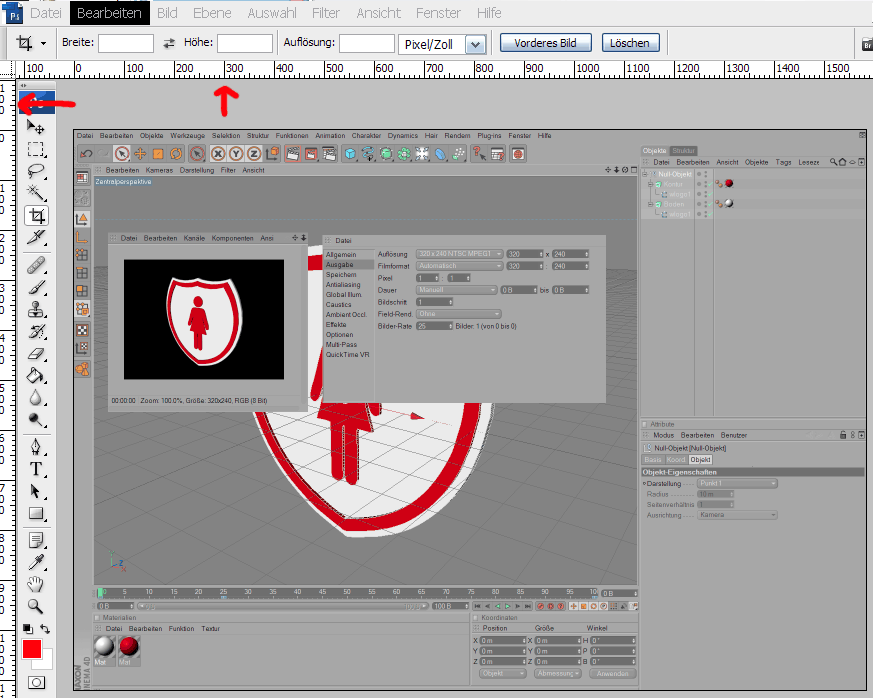Swap foreground and background colors
The width and height of the screenshot is (873, 698).
click(x=45, y=629)
